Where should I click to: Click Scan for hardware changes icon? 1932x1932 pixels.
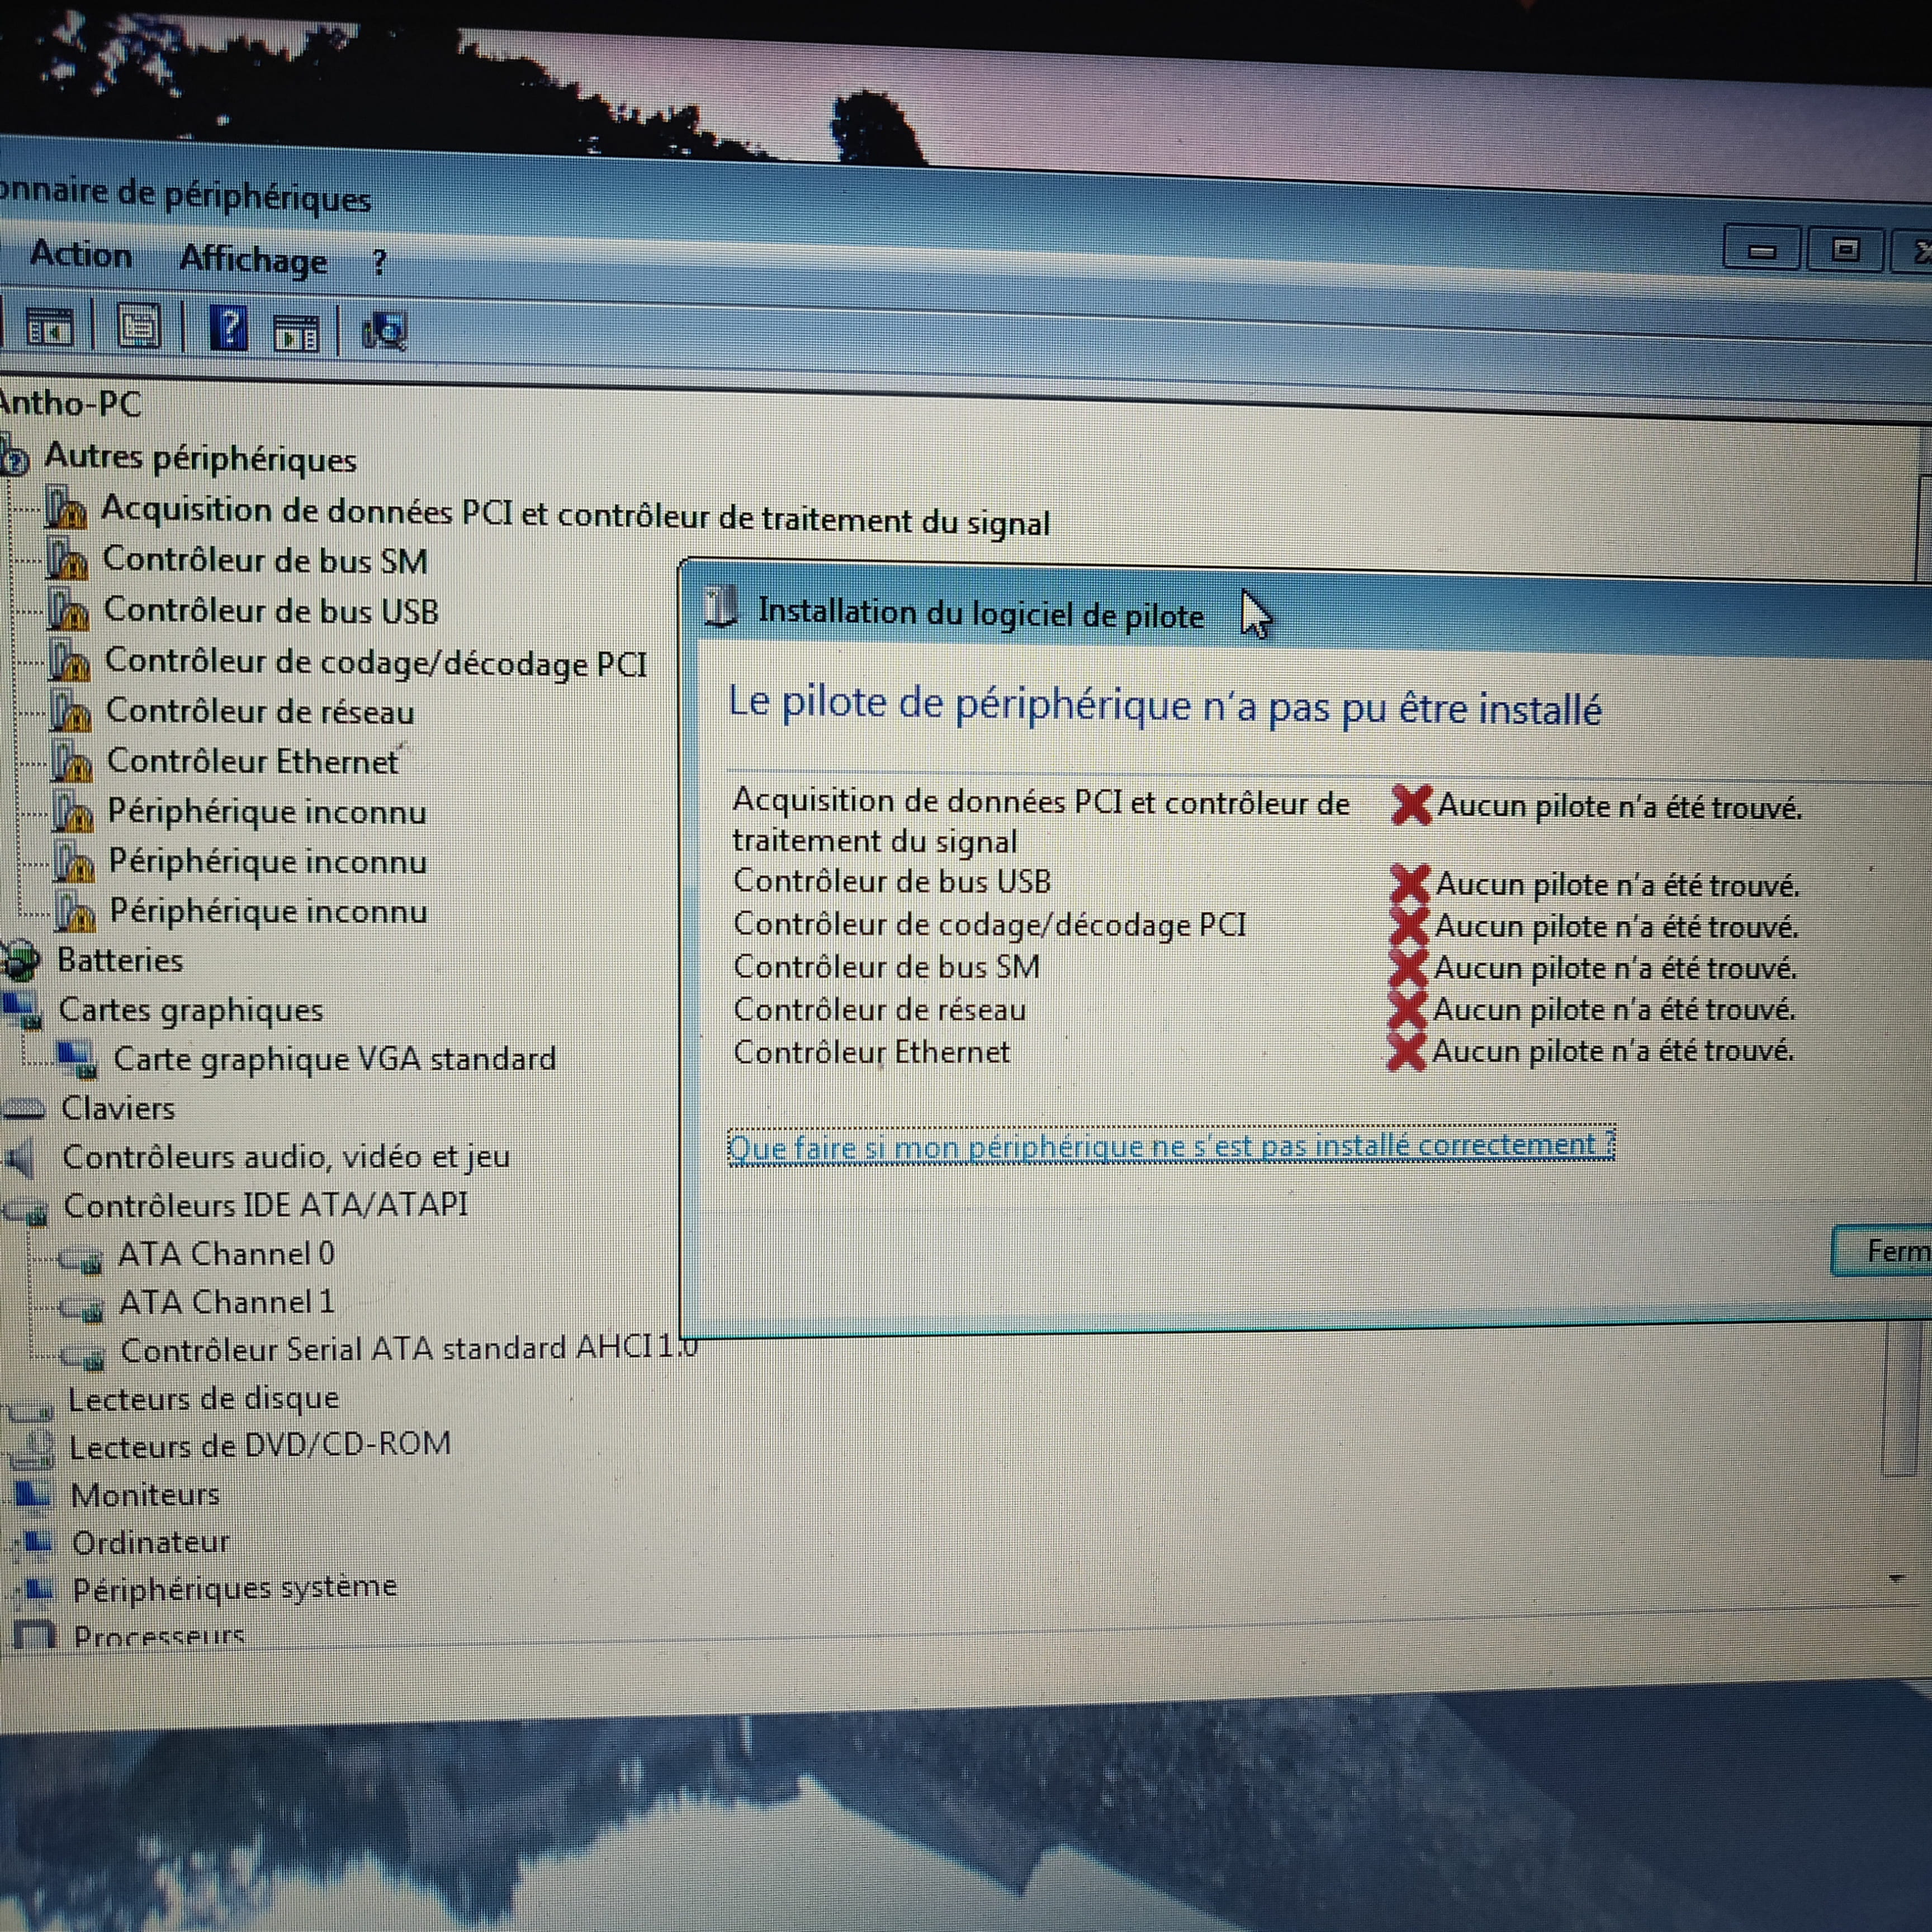pos(385,331)
